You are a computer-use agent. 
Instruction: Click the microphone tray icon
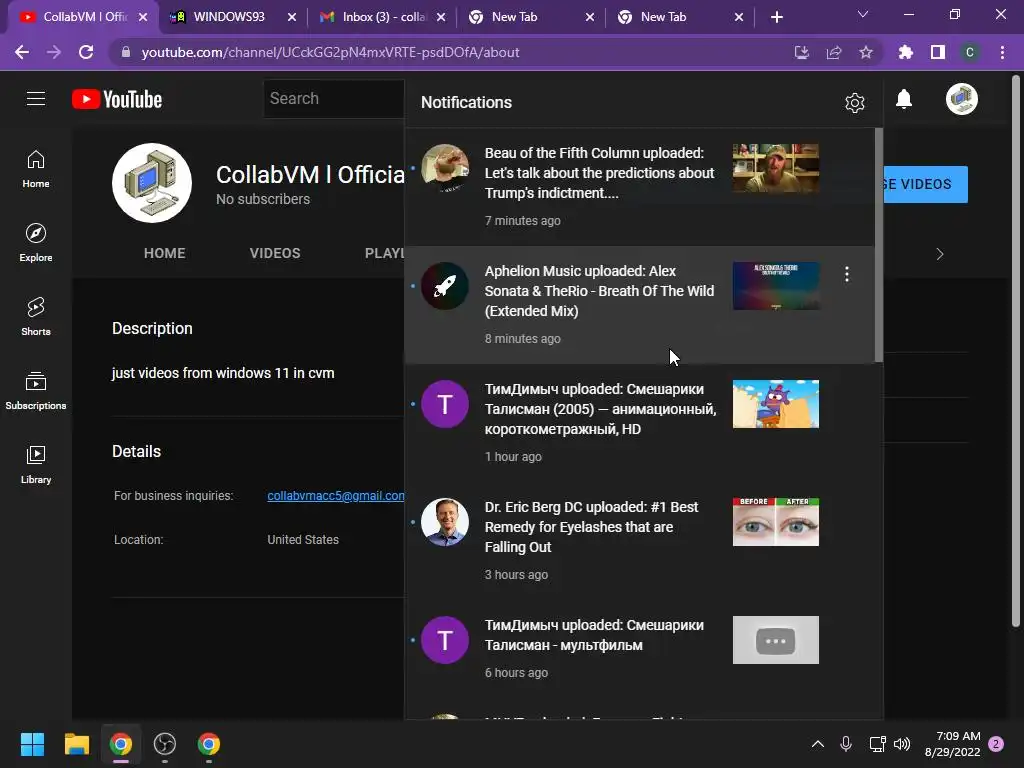click(x=846, y=744)
